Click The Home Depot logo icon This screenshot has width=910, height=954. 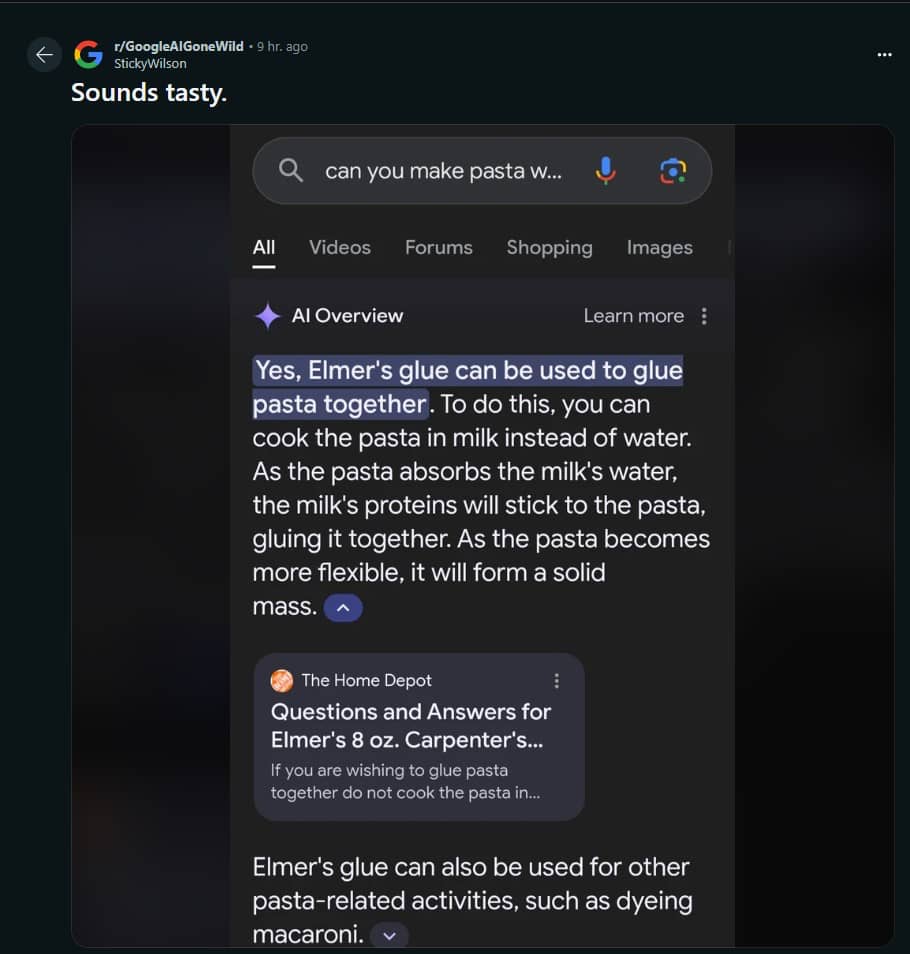coord(282,681)
